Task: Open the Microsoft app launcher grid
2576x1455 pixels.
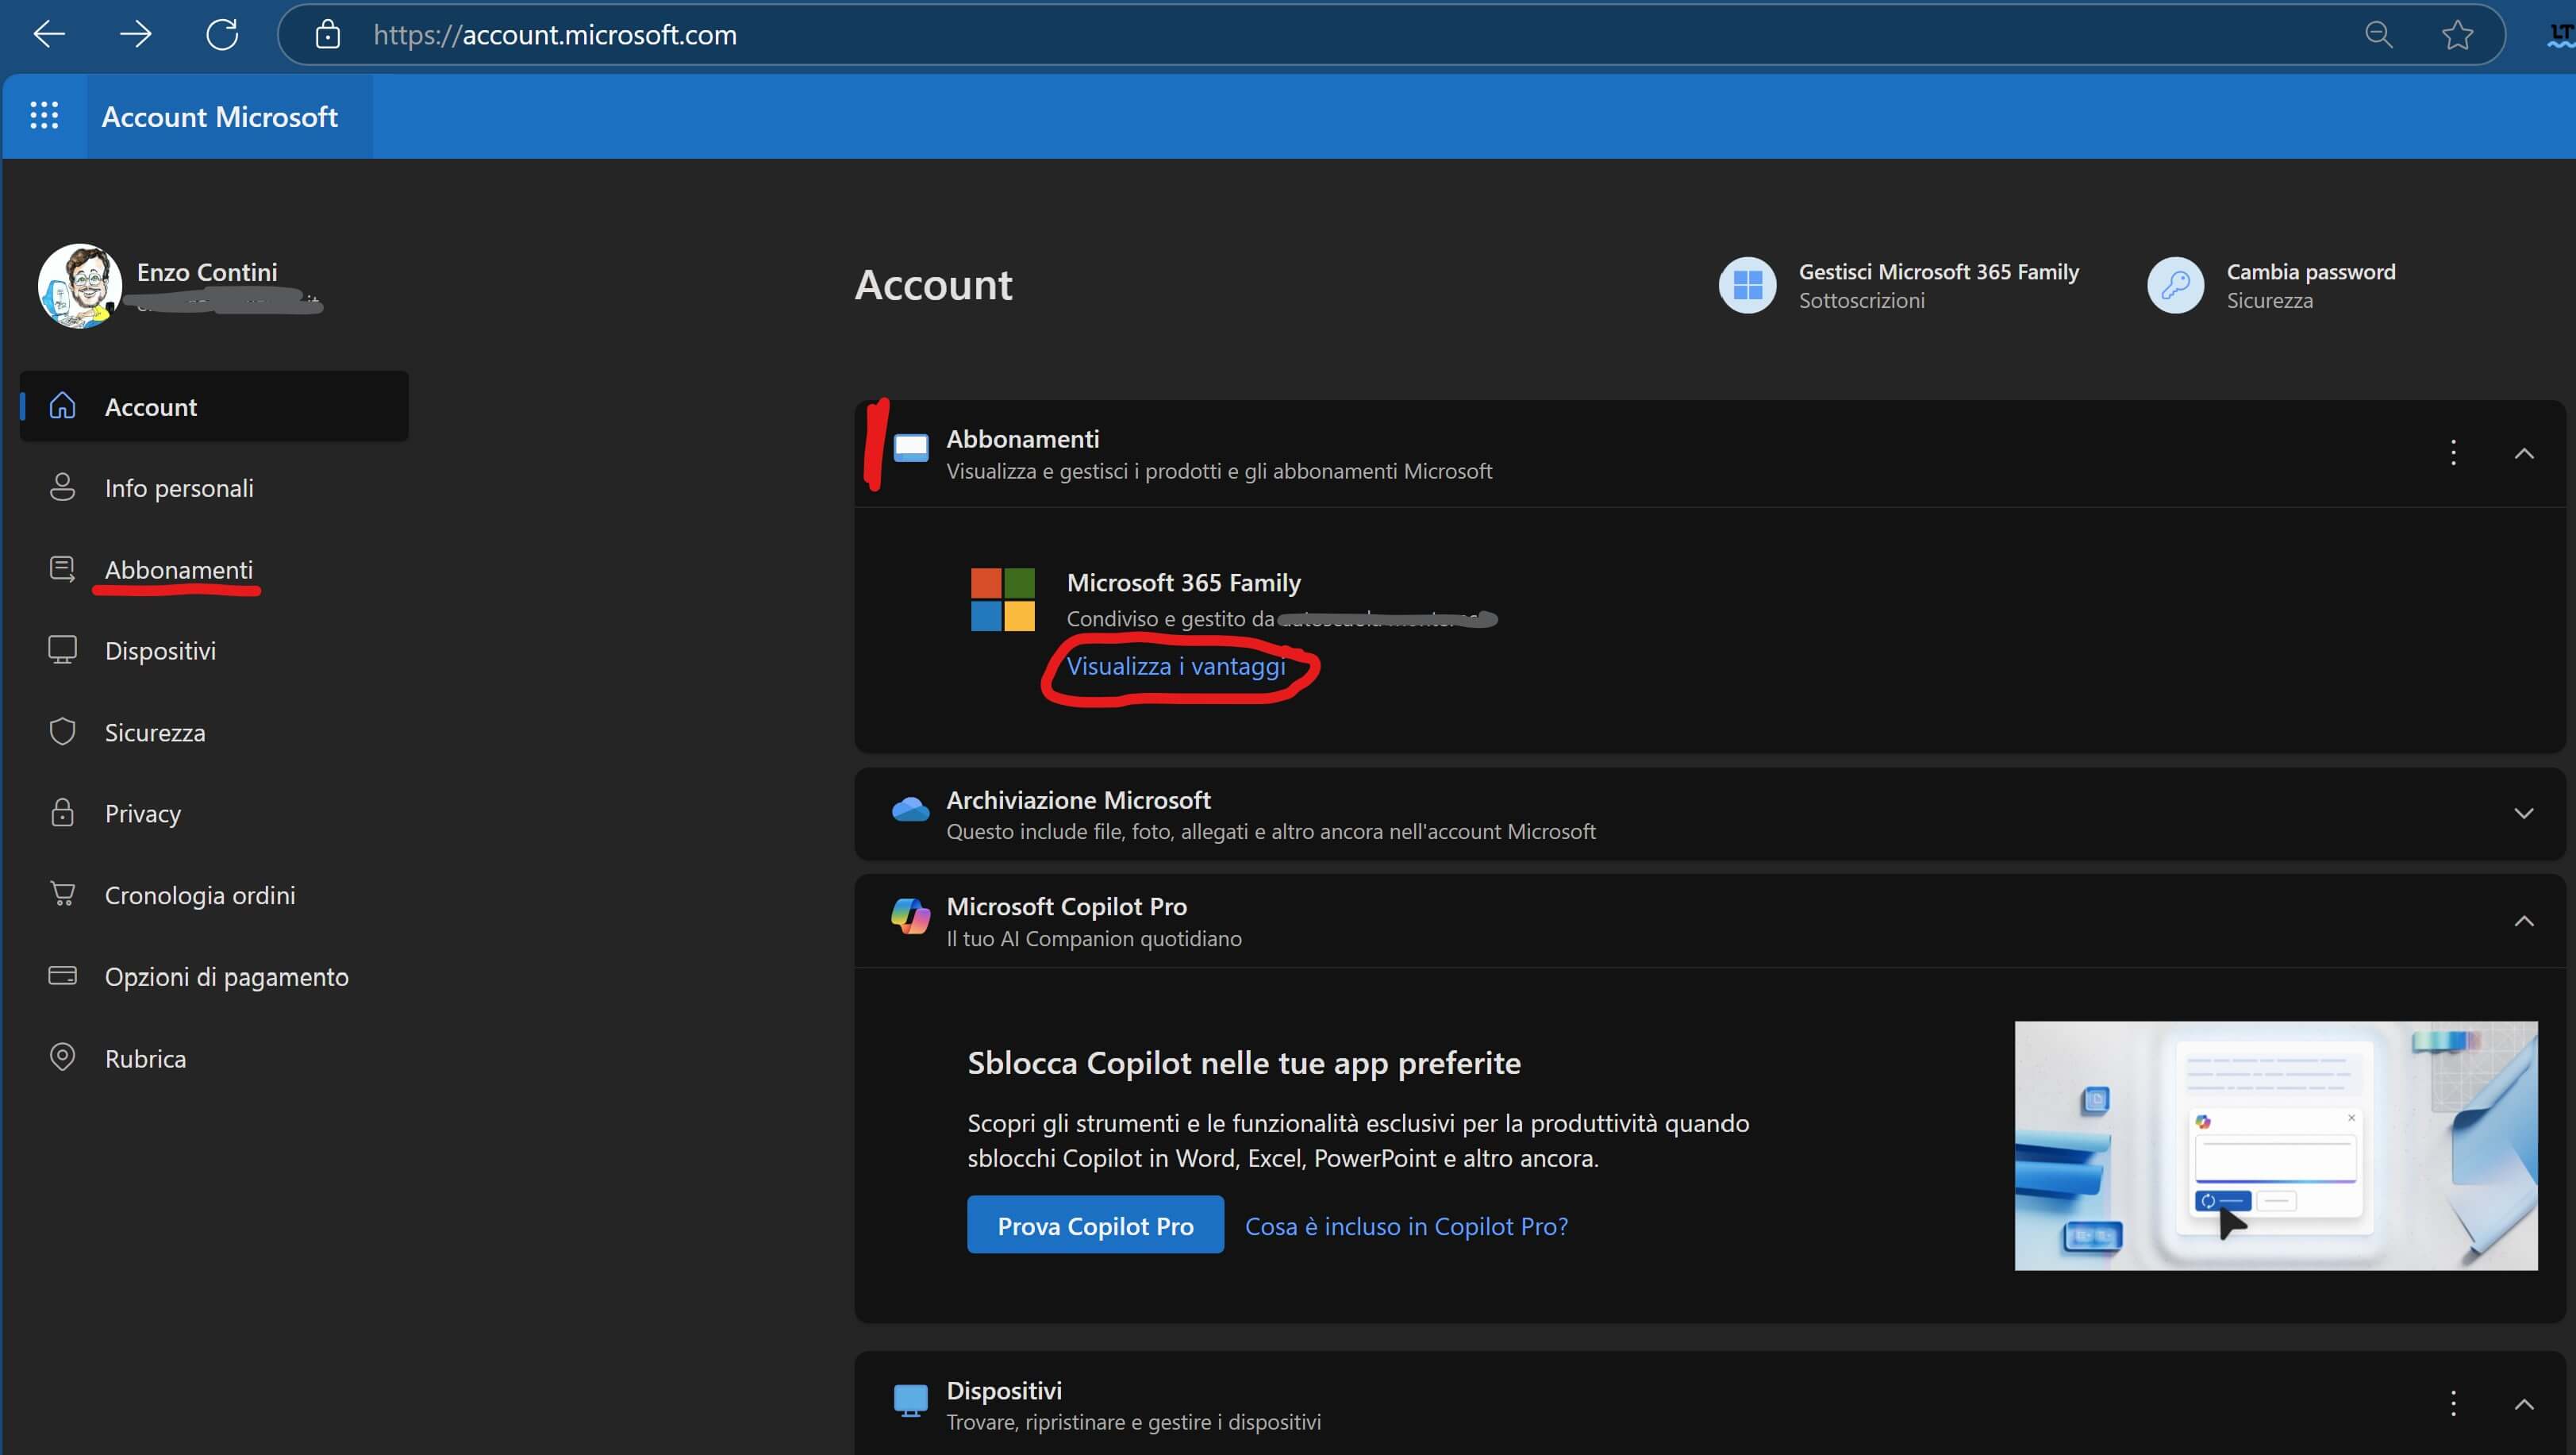Action: click(44, 116)
